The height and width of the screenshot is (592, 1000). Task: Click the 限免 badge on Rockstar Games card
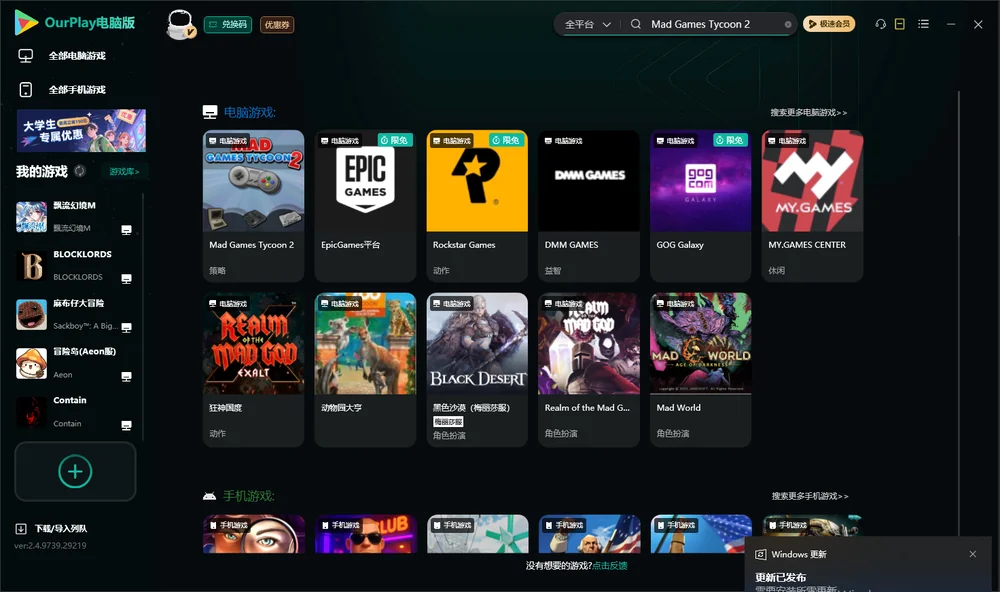point(507,140)
